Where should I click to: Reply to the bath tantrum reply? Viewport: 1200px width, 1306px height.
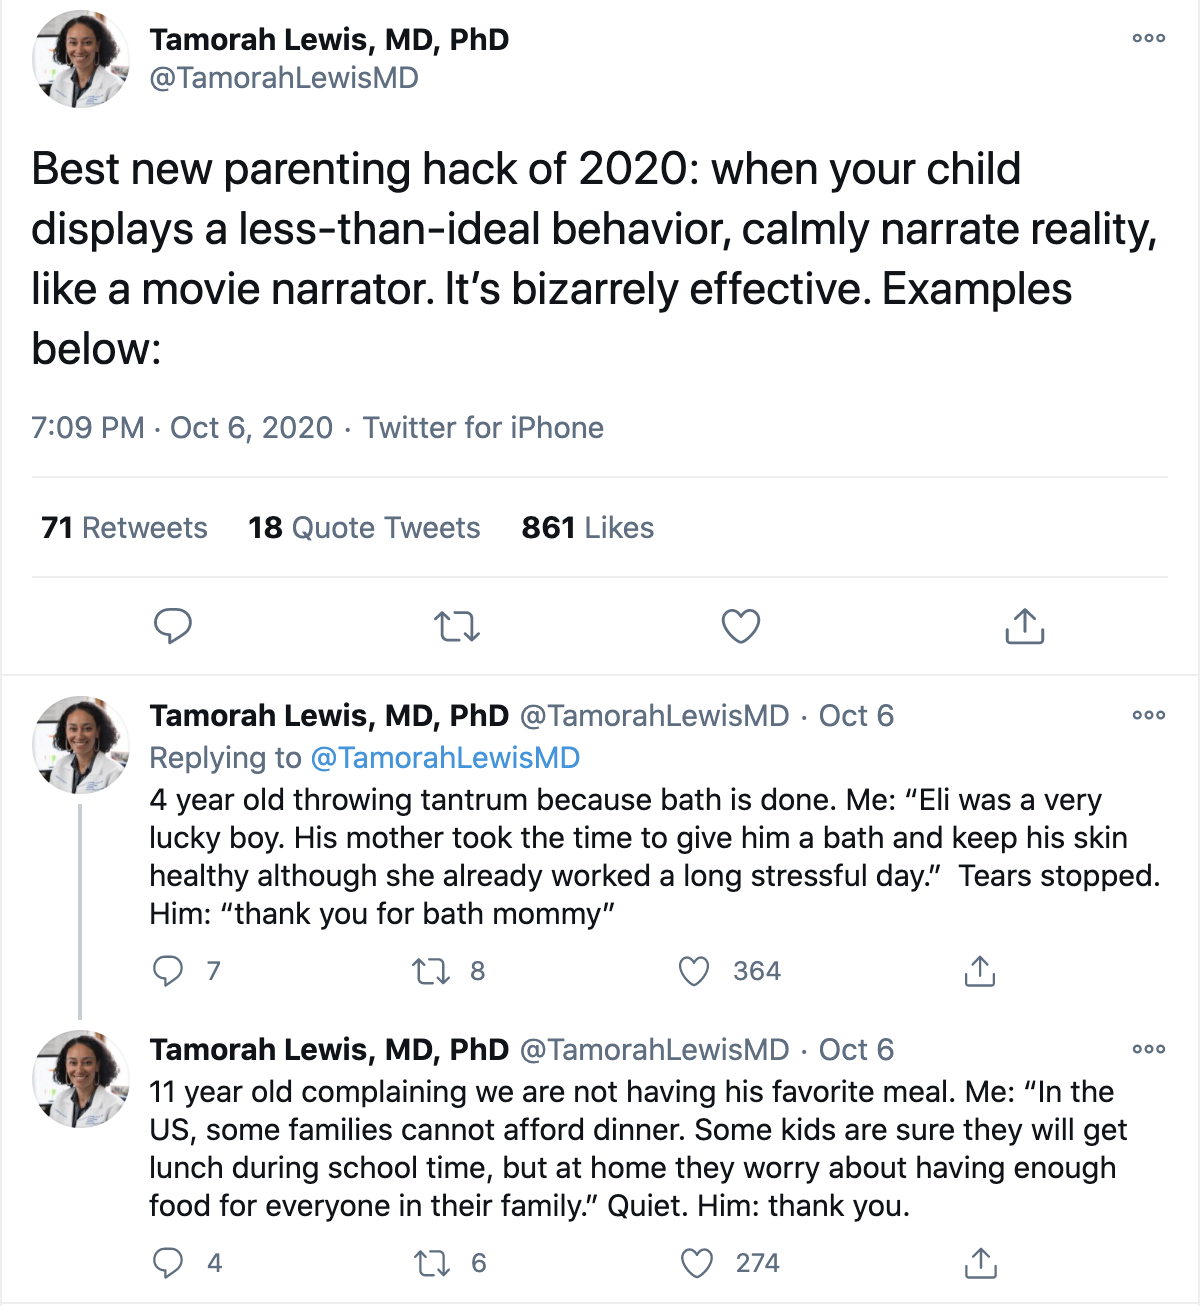(170, 969)
